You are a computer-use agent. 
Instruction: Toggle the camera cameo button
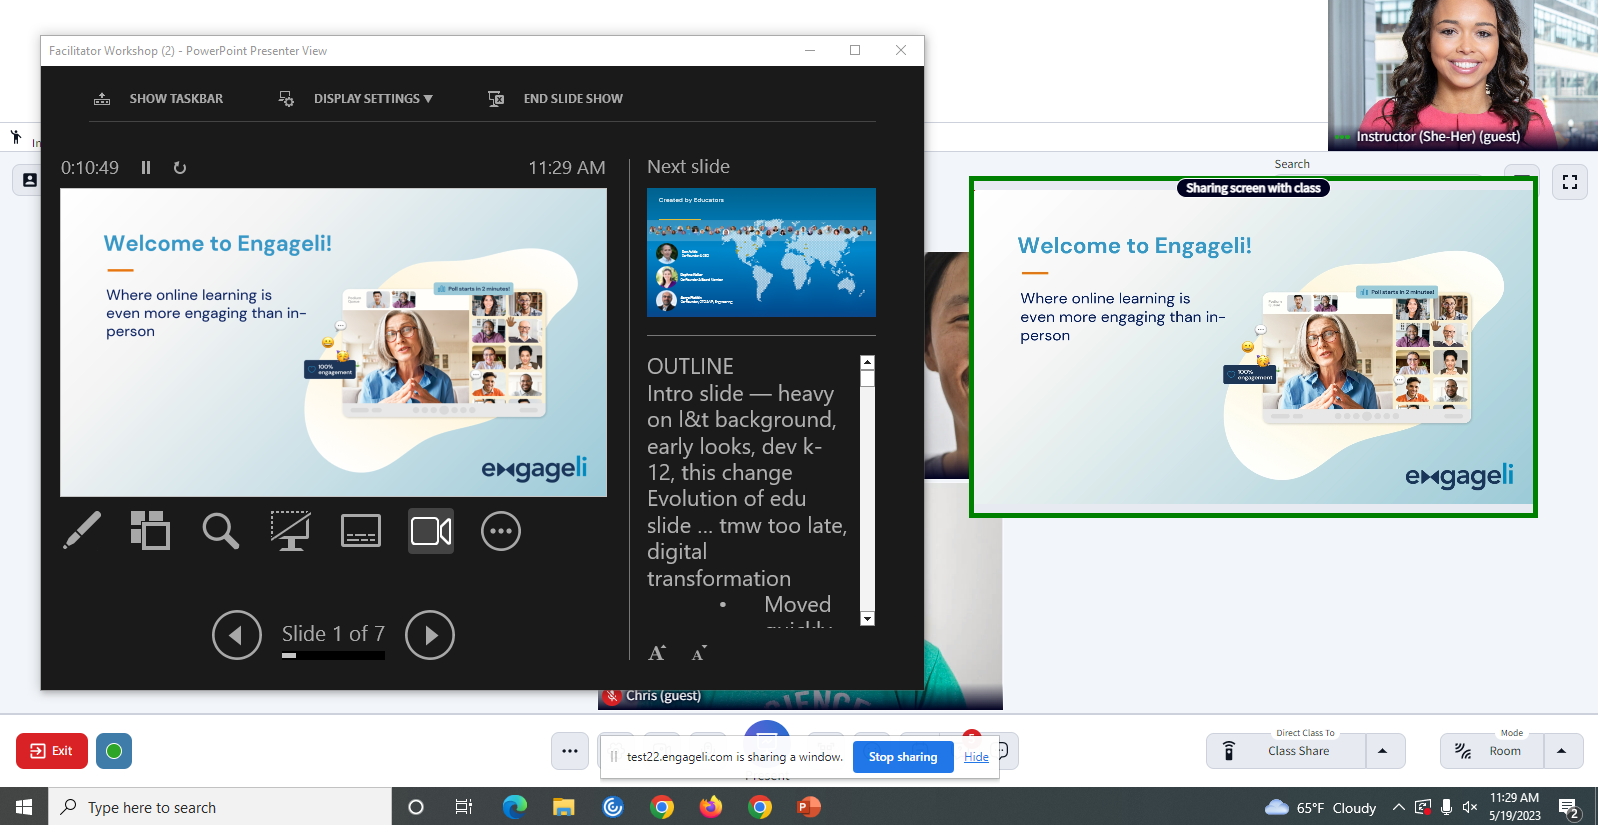coord(431,531)
